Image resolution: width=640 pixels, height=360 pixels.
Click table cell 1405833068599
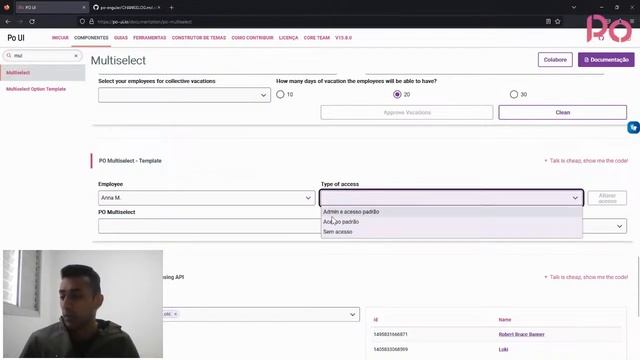point(390,349)
